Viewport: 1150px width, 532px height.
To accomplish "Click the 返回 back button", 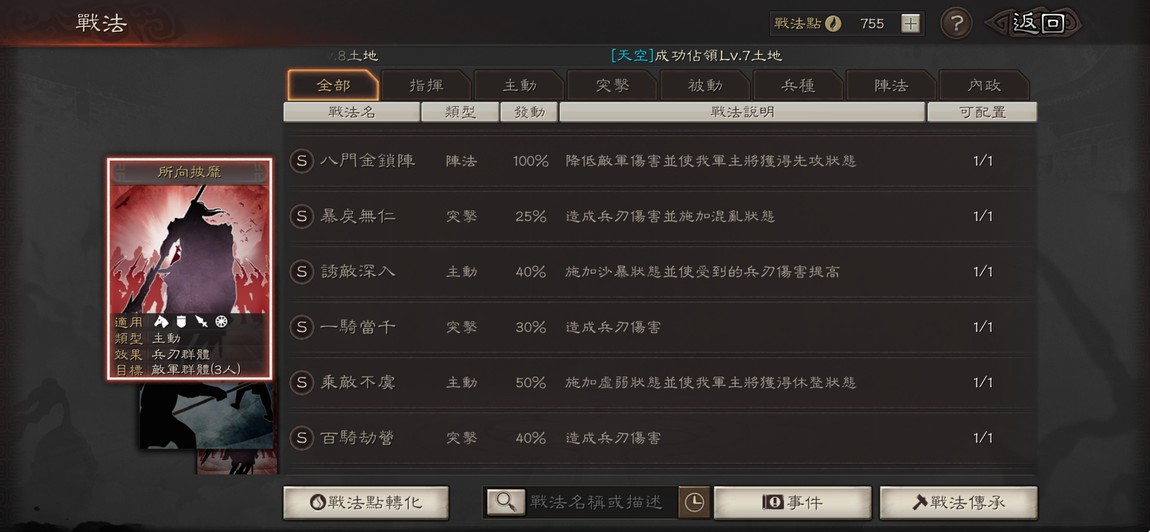I will tap(1034, 23).
